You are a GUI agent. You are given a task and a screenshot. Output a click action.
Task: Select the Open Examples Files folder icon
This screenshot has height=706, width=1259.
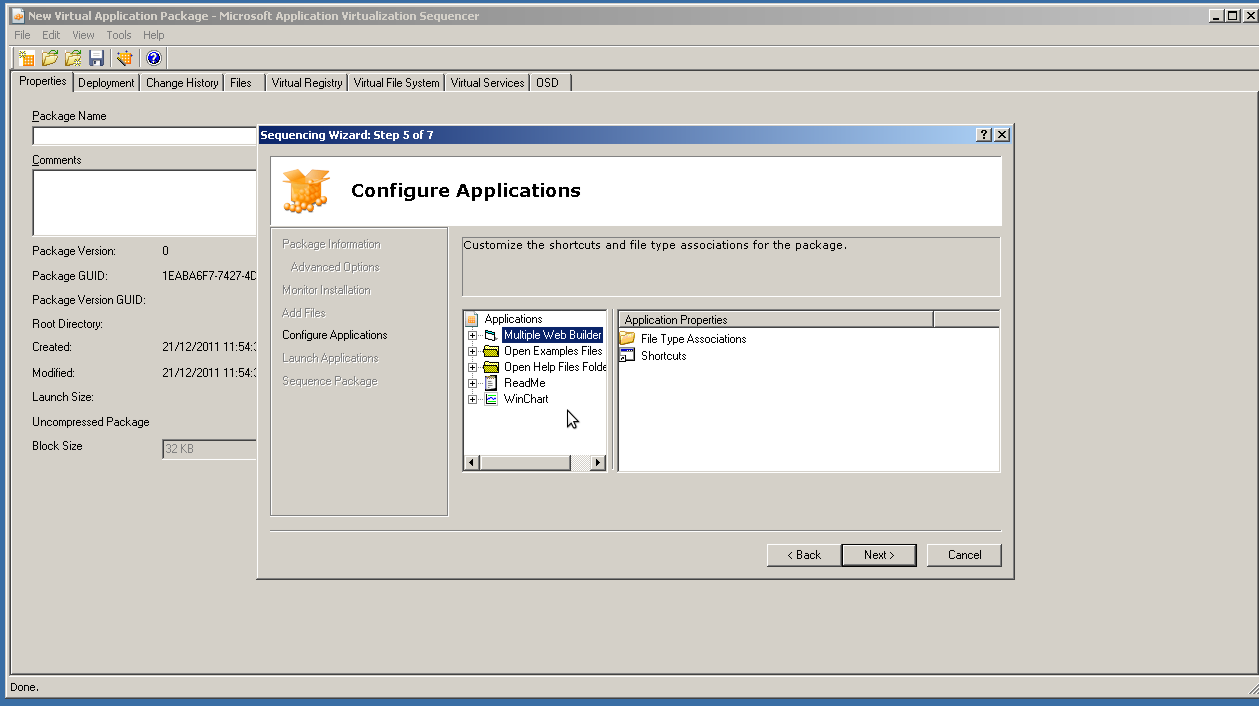(x=491, y=351)
